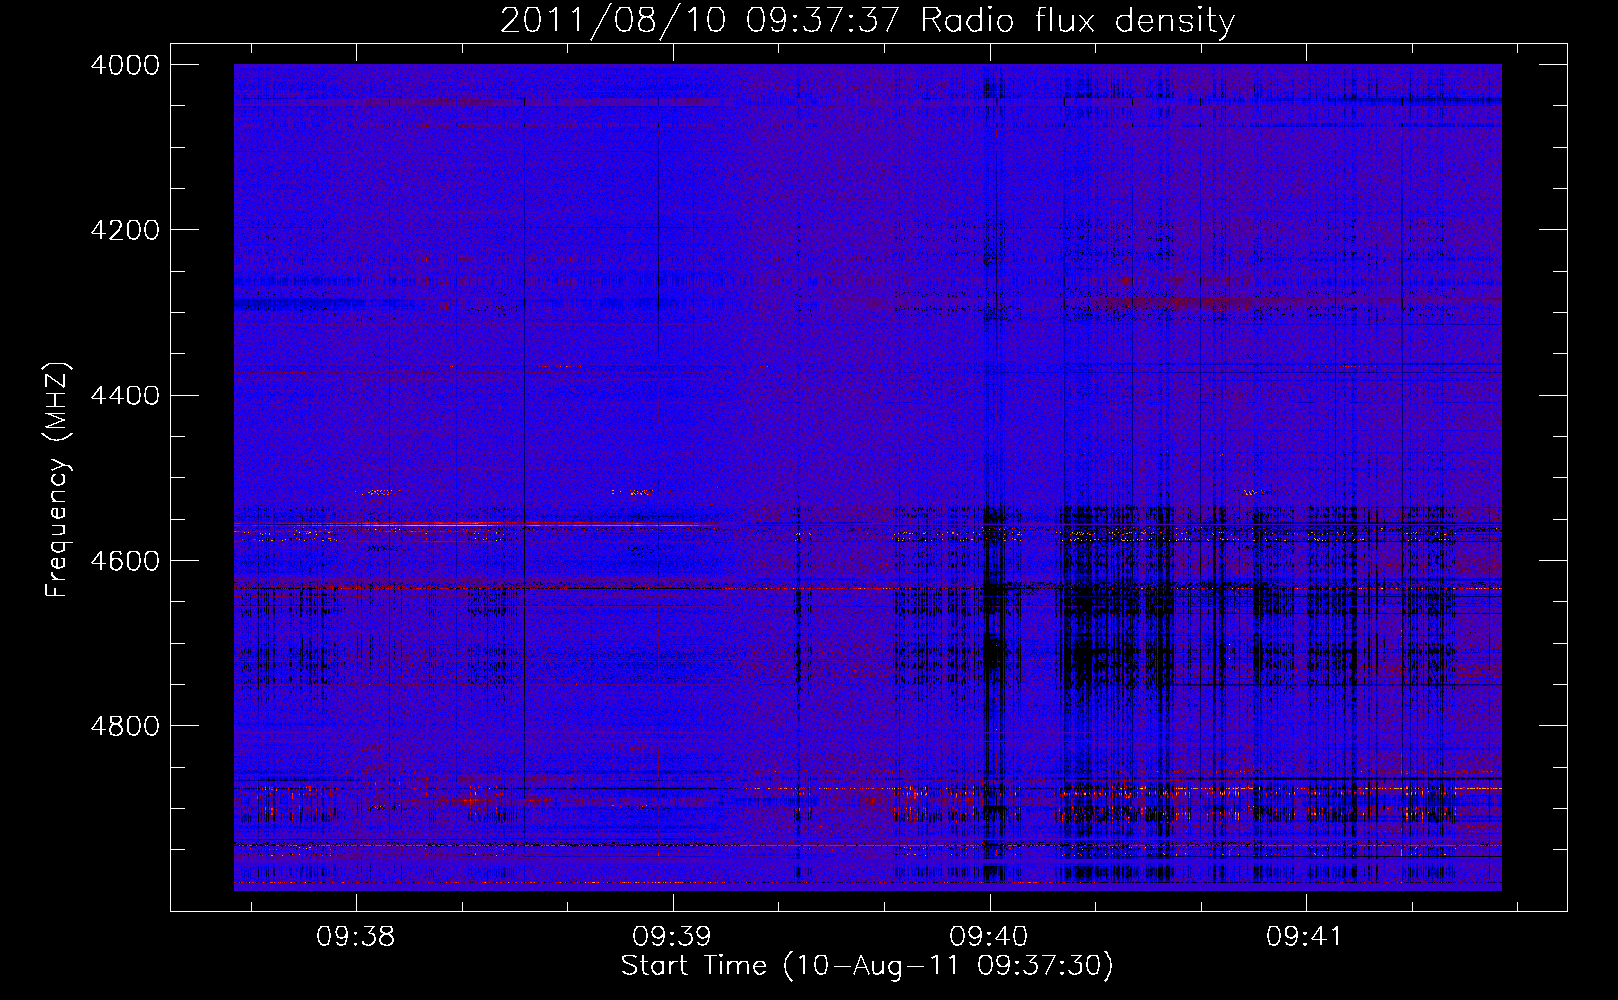Click the 'Start Time' x-axis label
Screen dimensions: 1618x1000
[x=867, y=966]
